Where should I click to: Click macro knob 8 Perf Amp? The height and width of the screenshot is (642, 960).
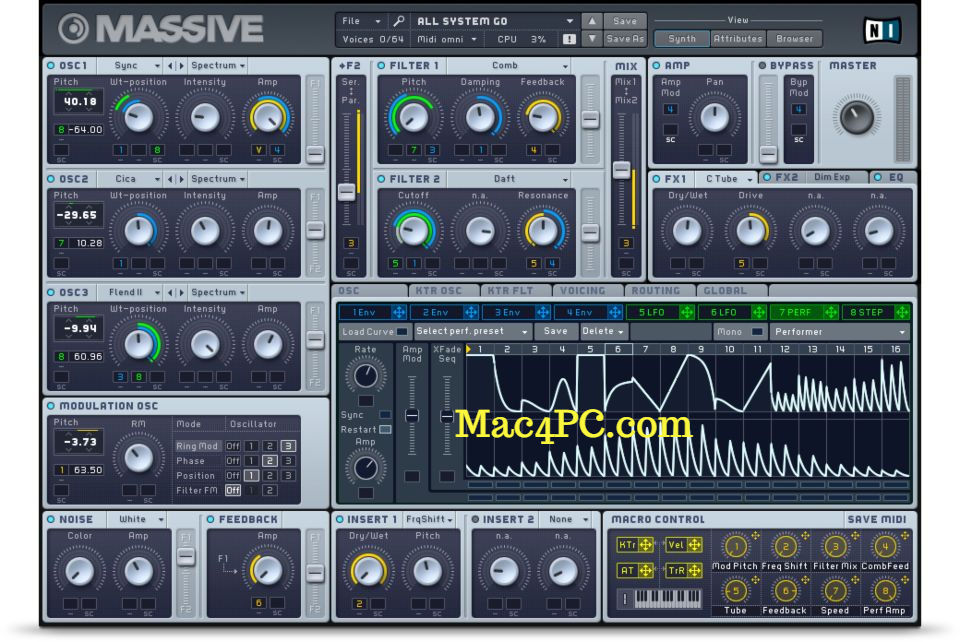885,591
